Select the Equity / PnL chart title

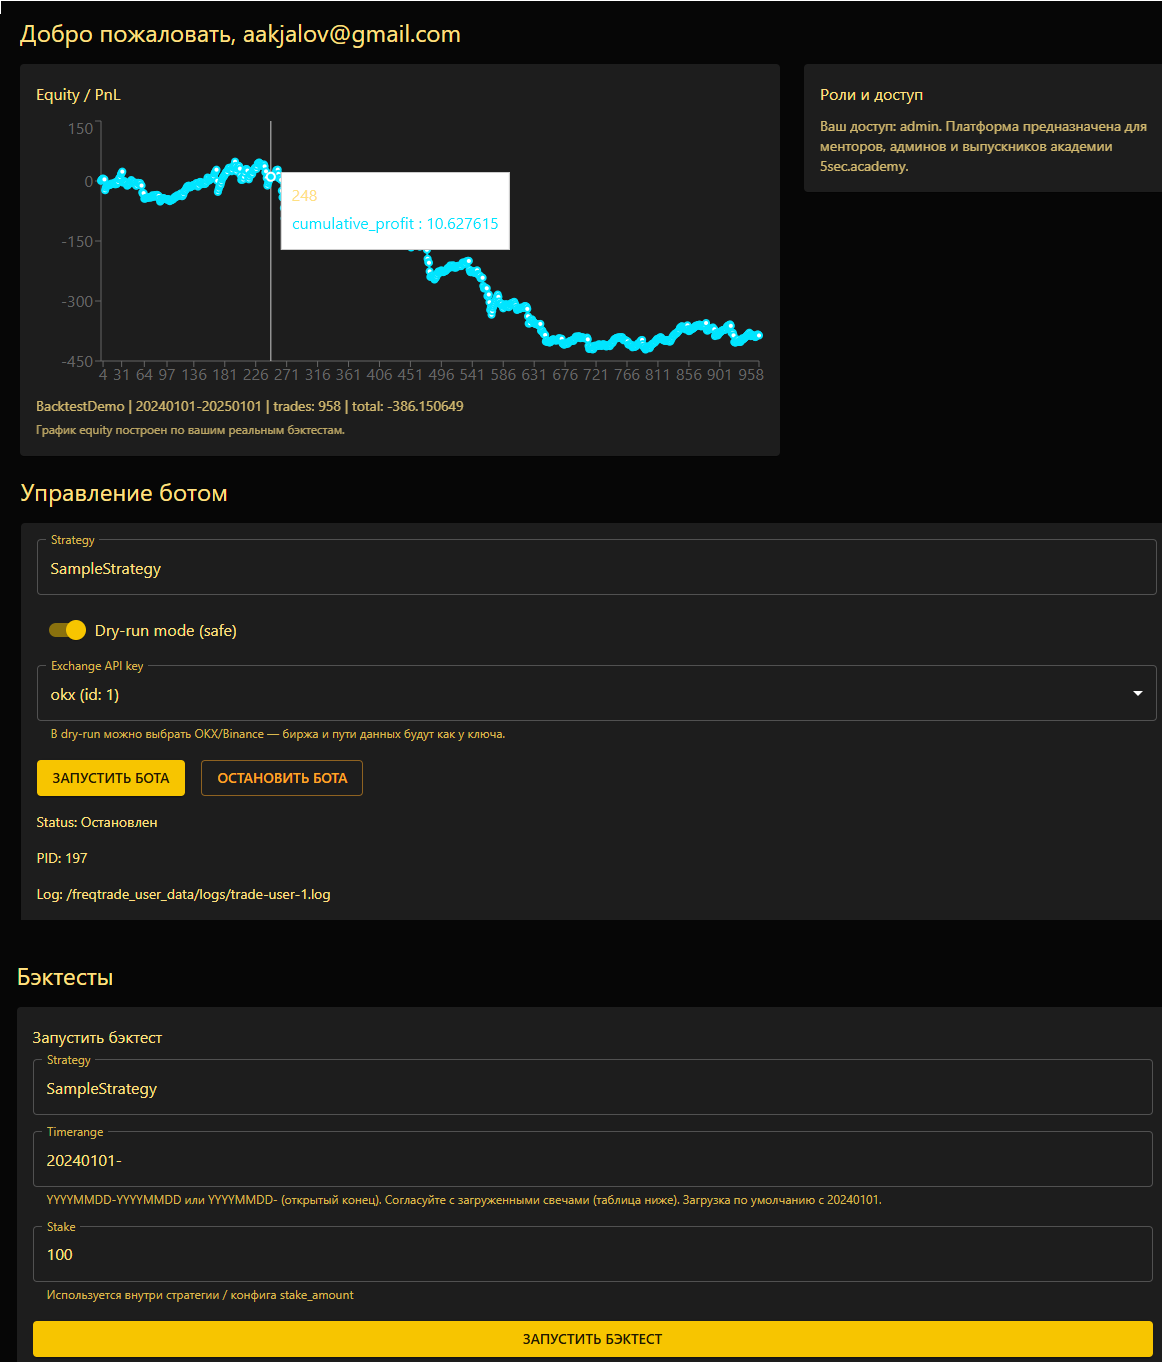pyautogui.click(x=77, y=94)
